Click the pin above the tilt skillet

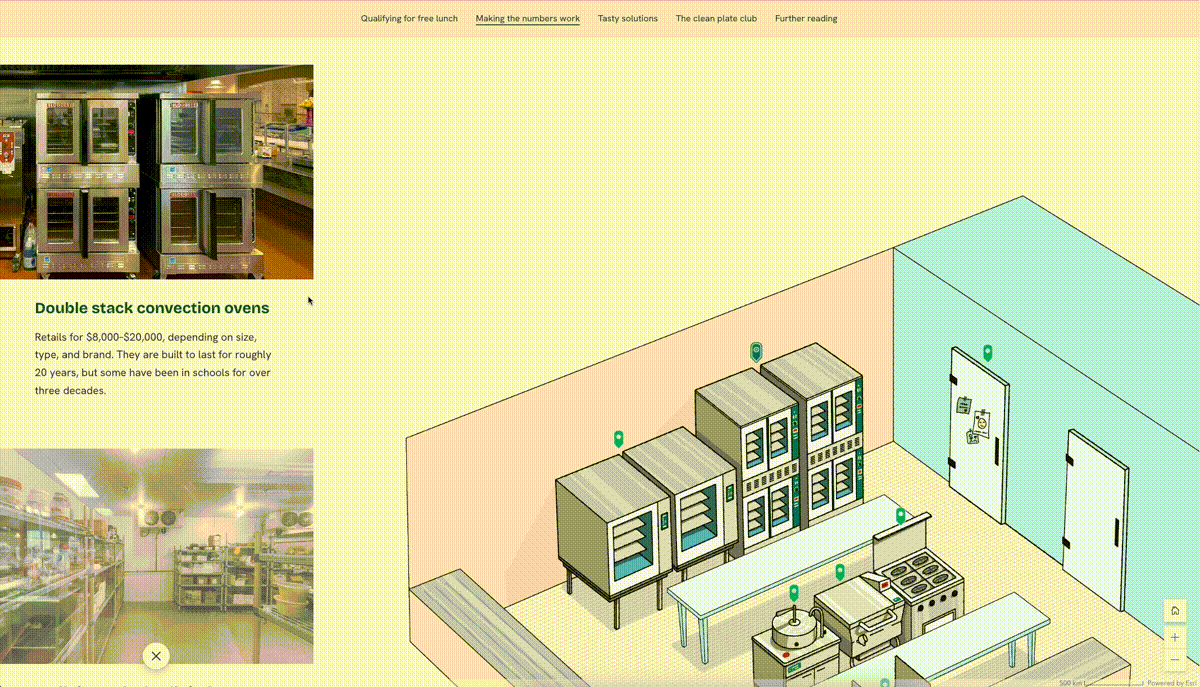click(840, 572)
